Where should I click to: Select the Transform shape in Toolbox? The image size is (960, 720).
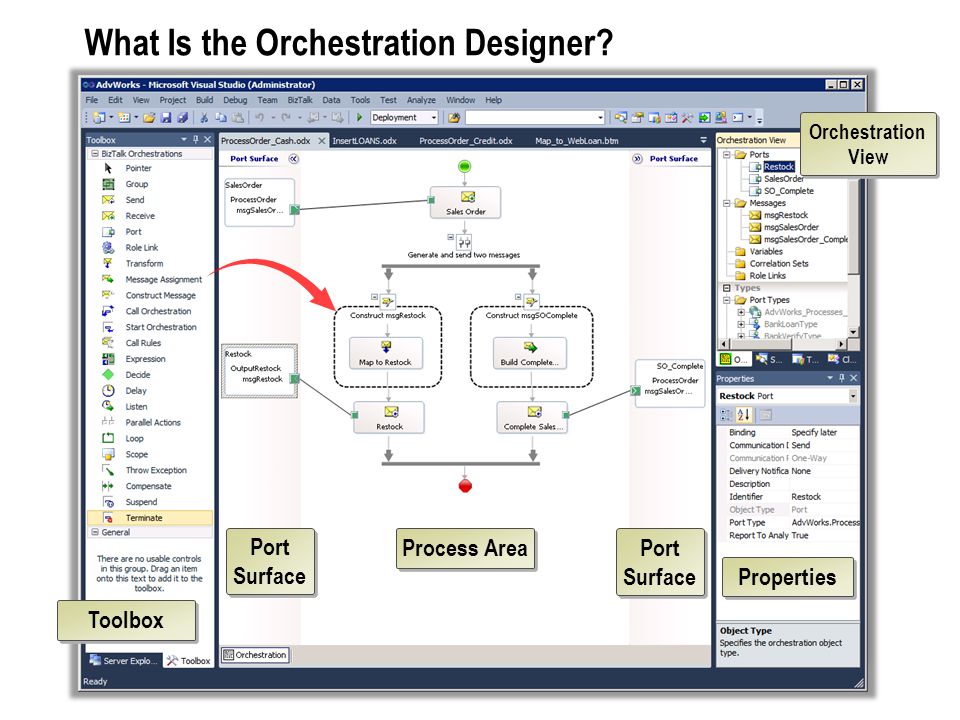[x=144, y=264]
